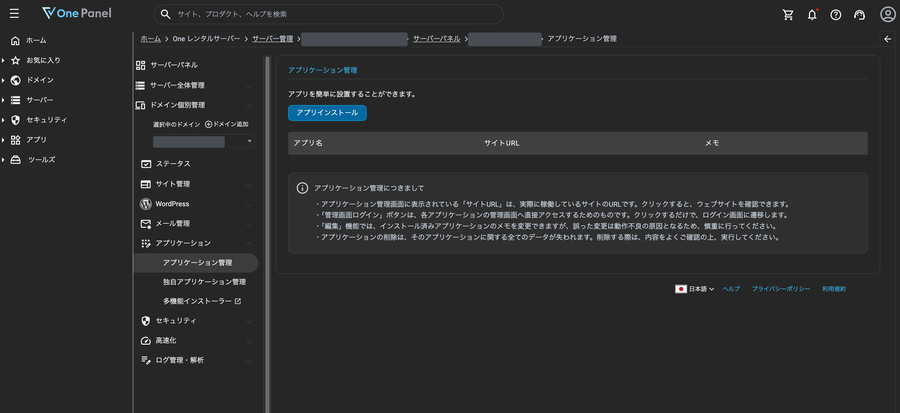Expand the ドメイン arrow in left sidebar

point(3,80)
